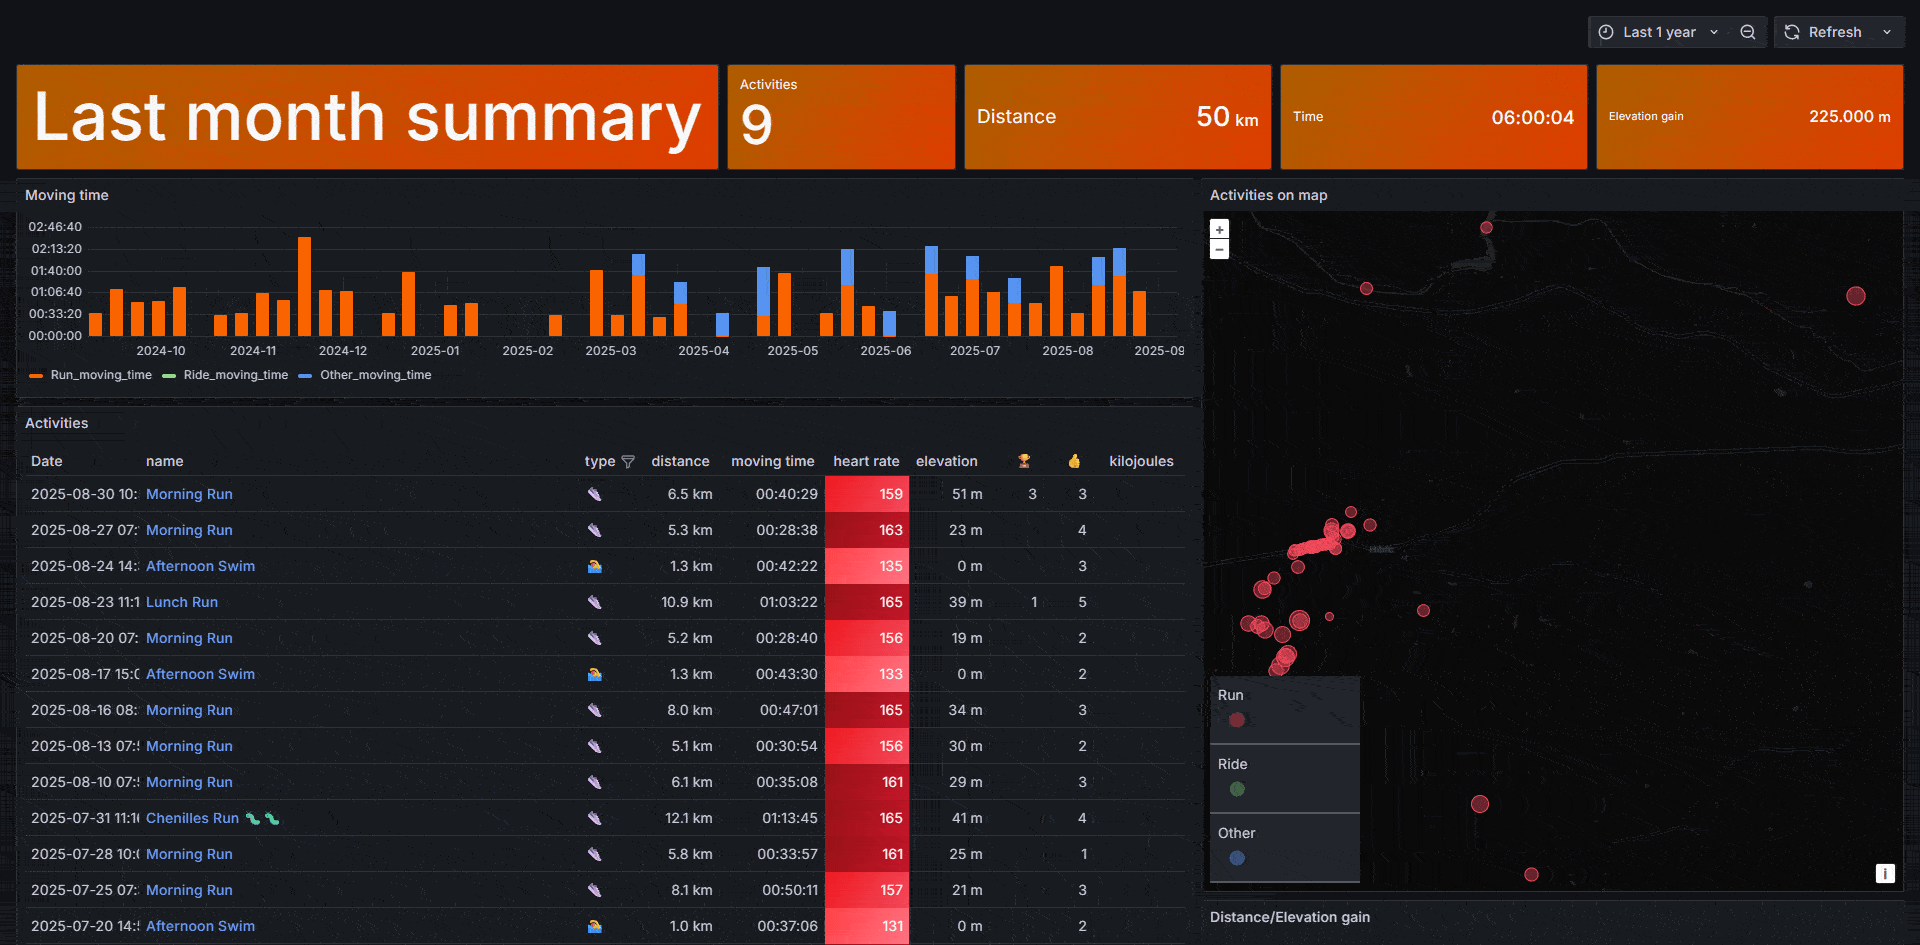Click the 51 m elevation cell
The height and width of the screenshot is (945, 1920).
966,494
